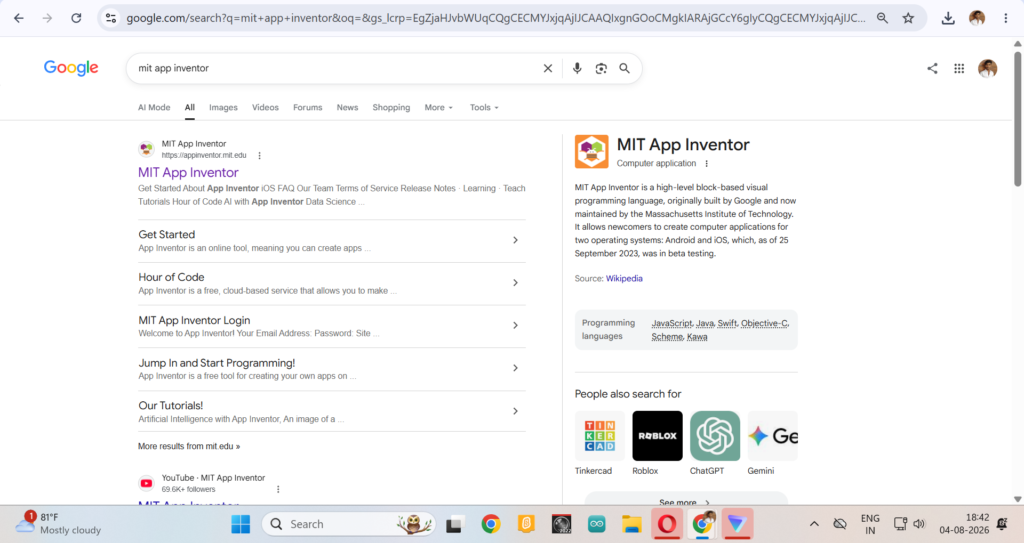Click the magnifier search button in search box
The image size is (1024, 543).
coord(625,68)
